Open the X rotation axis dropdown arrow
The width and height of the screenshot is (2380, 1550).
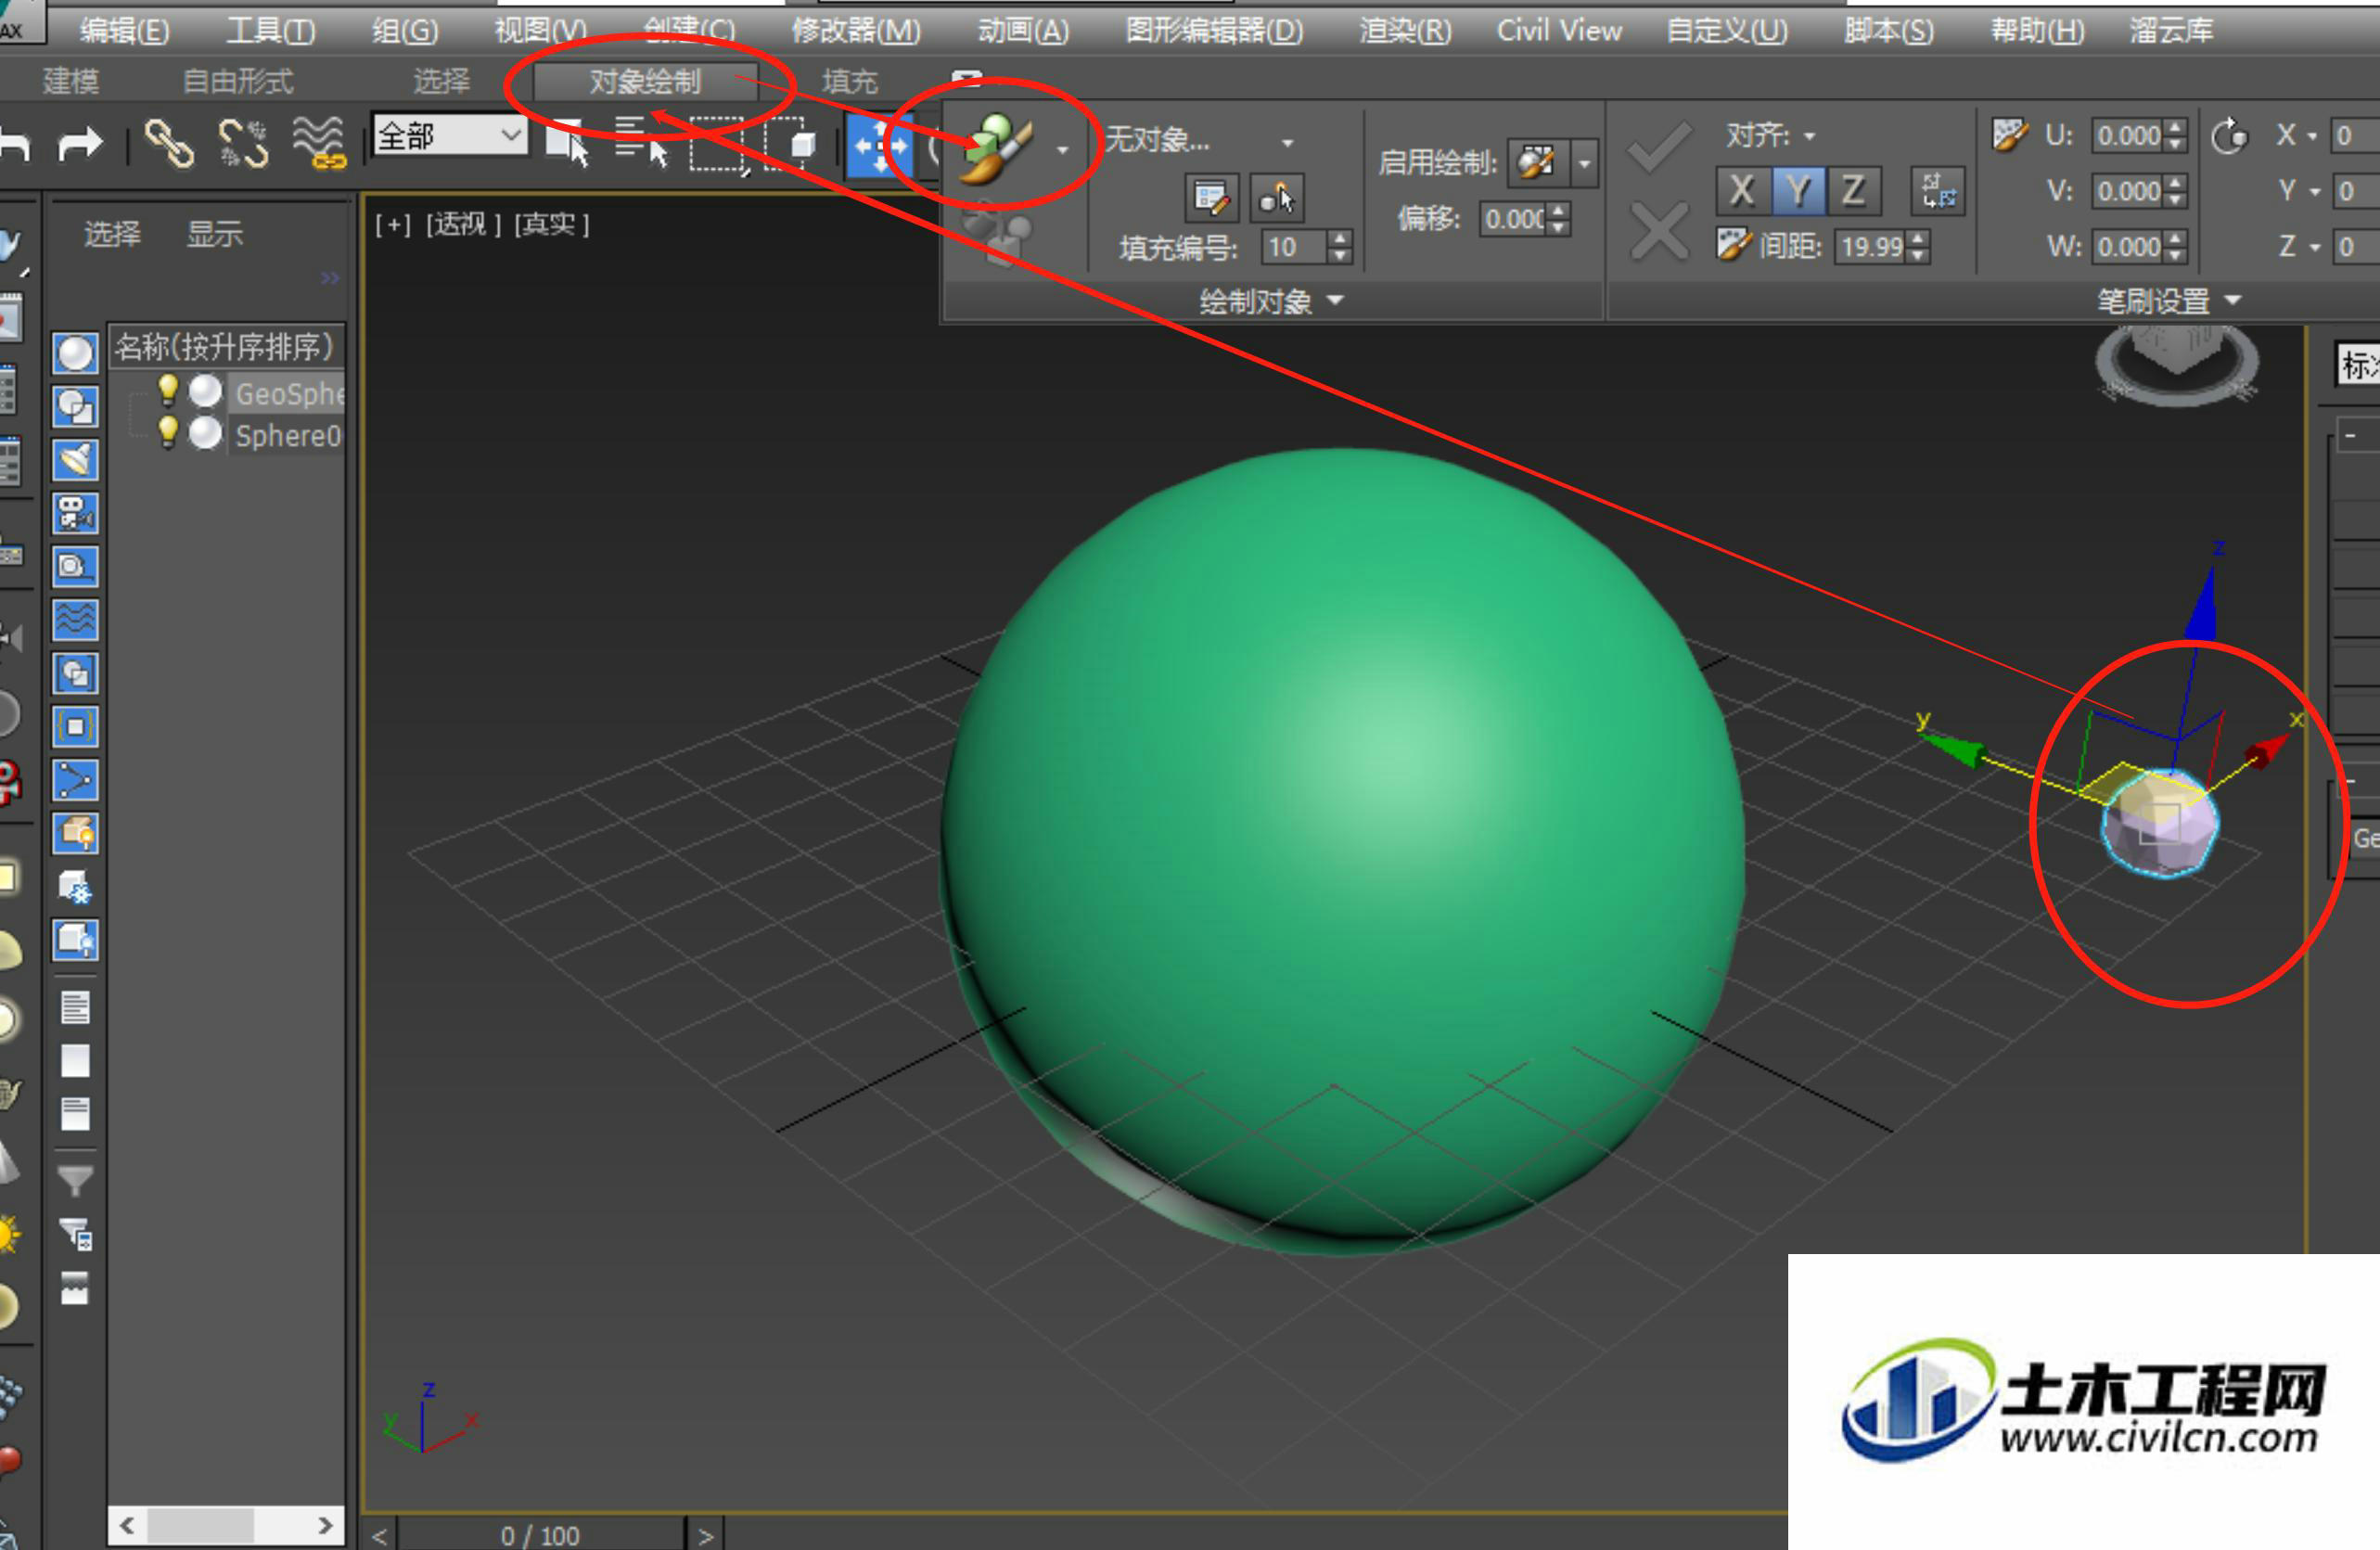click(2311, 136)
